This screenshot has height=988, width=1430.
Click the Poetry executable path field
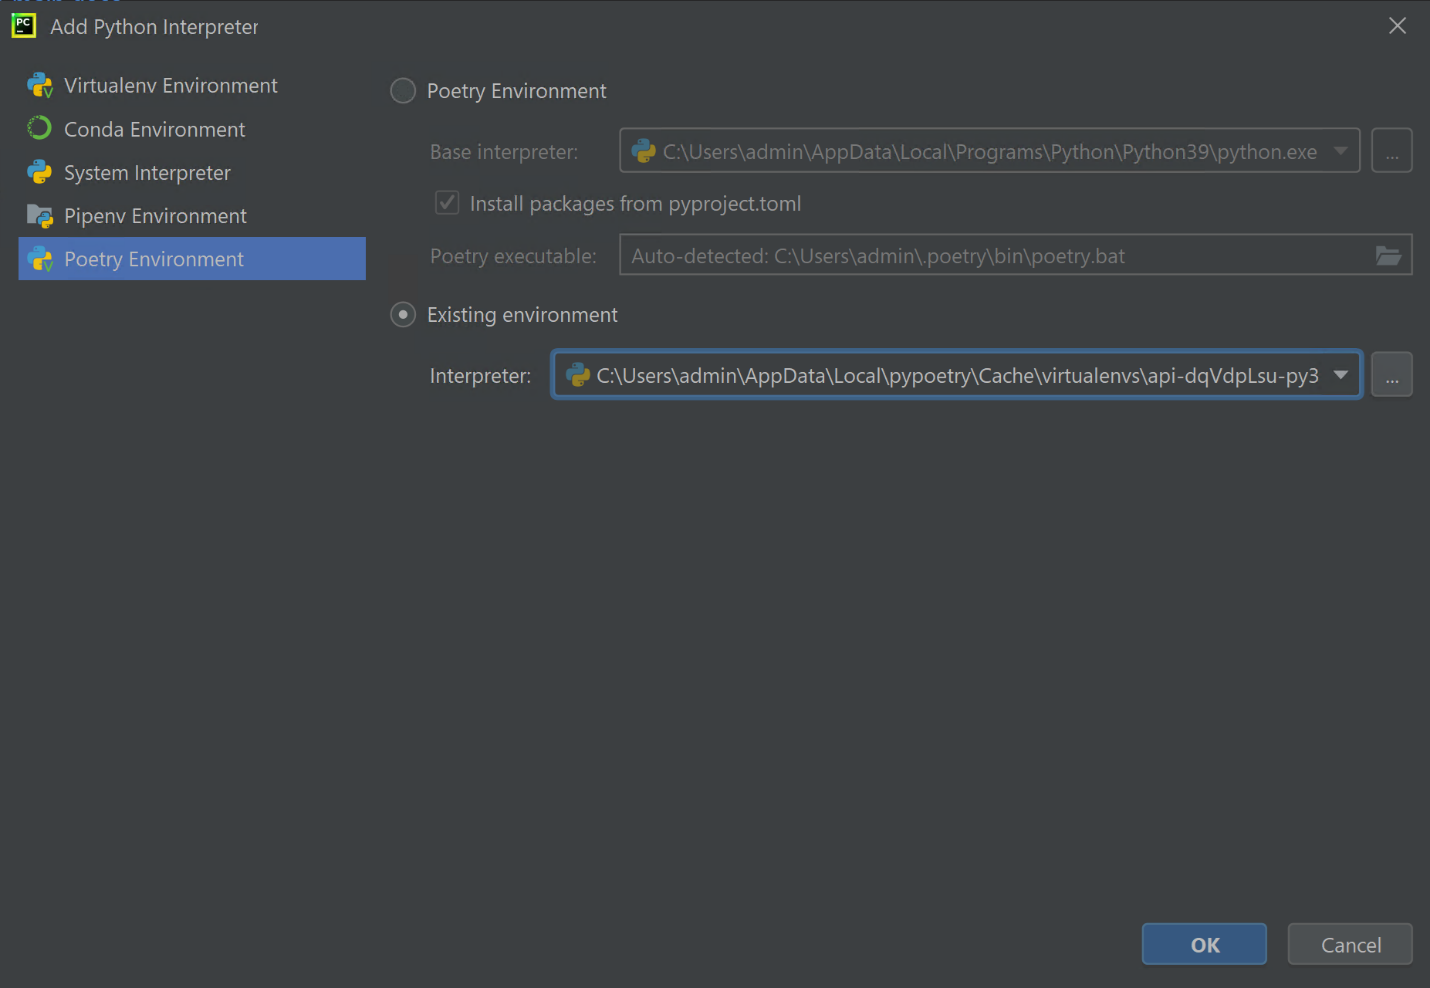pos(1016,255)
